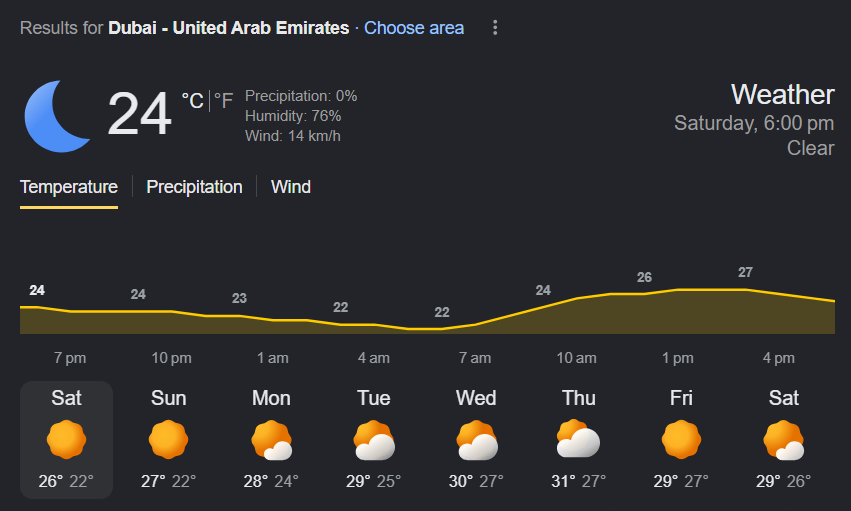Click the crescent moon weather icon
The width and height of the screenshot is (851, 511).
click(58, 116)
